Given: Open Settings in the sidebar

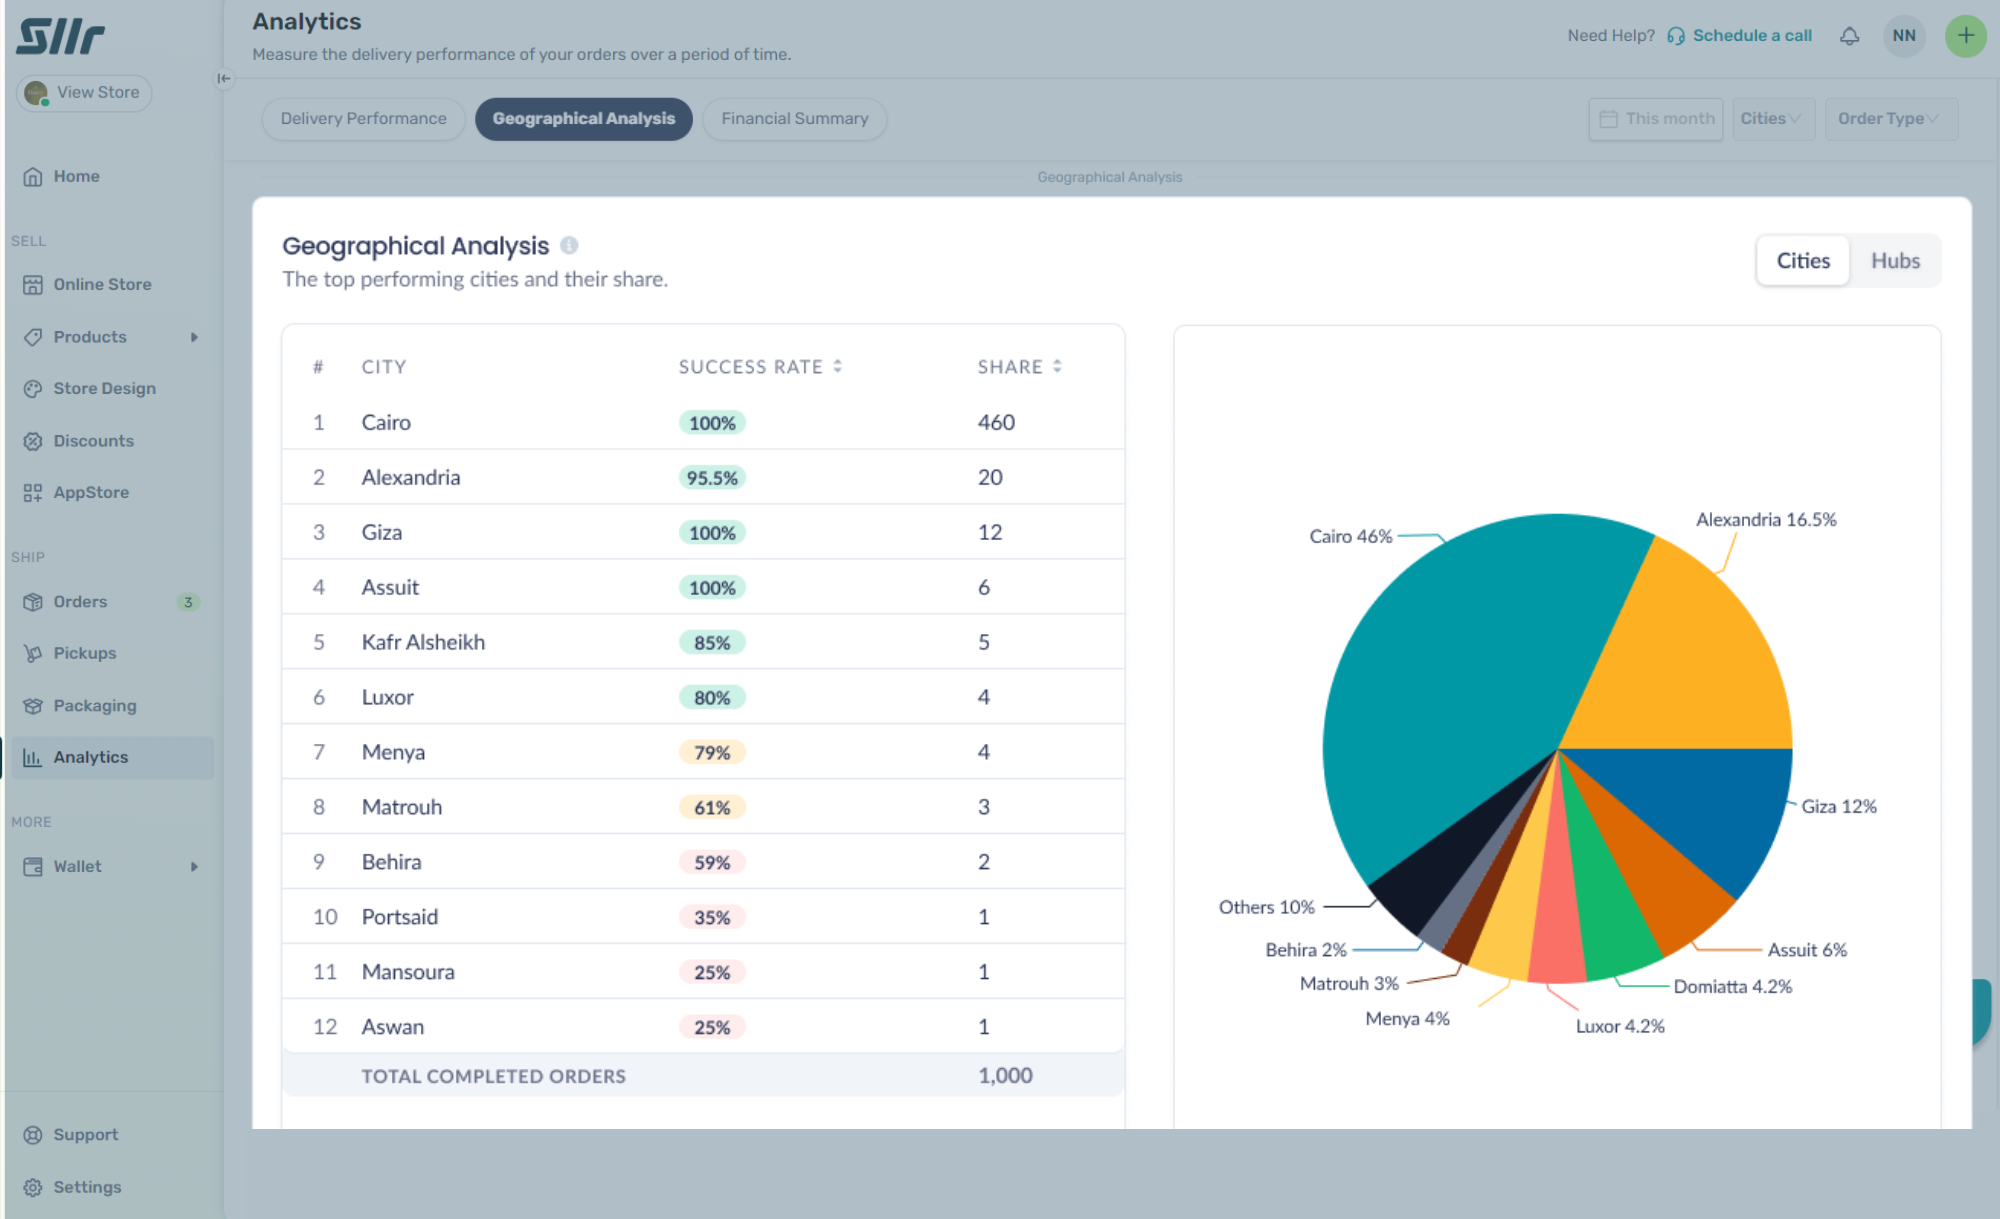Looking at the screenshot, I should (86, 1187).
